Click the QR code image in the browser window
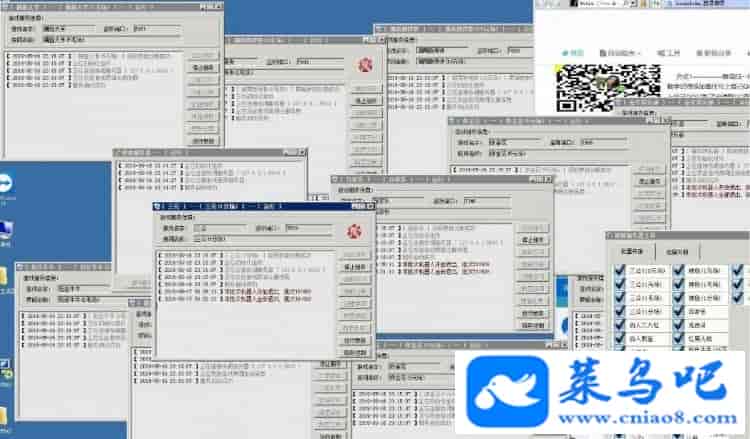750x439 pixels. pyautogui.click(x=609, y=88)
